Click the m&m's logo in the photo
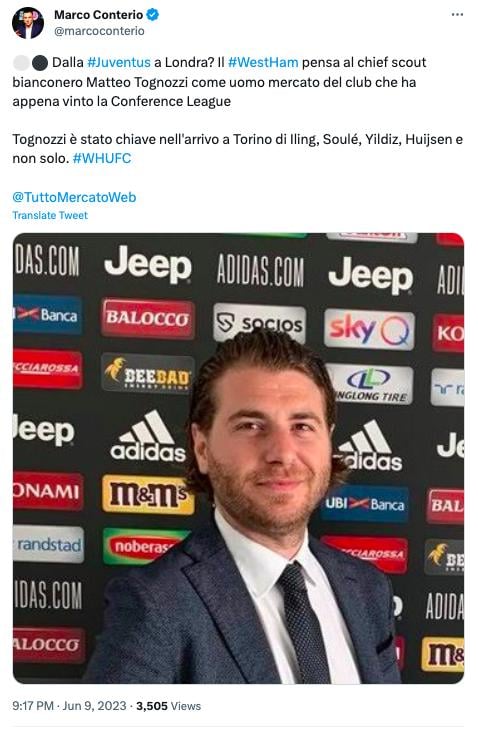Image resolution: width=478 pixels, height=733 pixels. [x=148, y=495]
